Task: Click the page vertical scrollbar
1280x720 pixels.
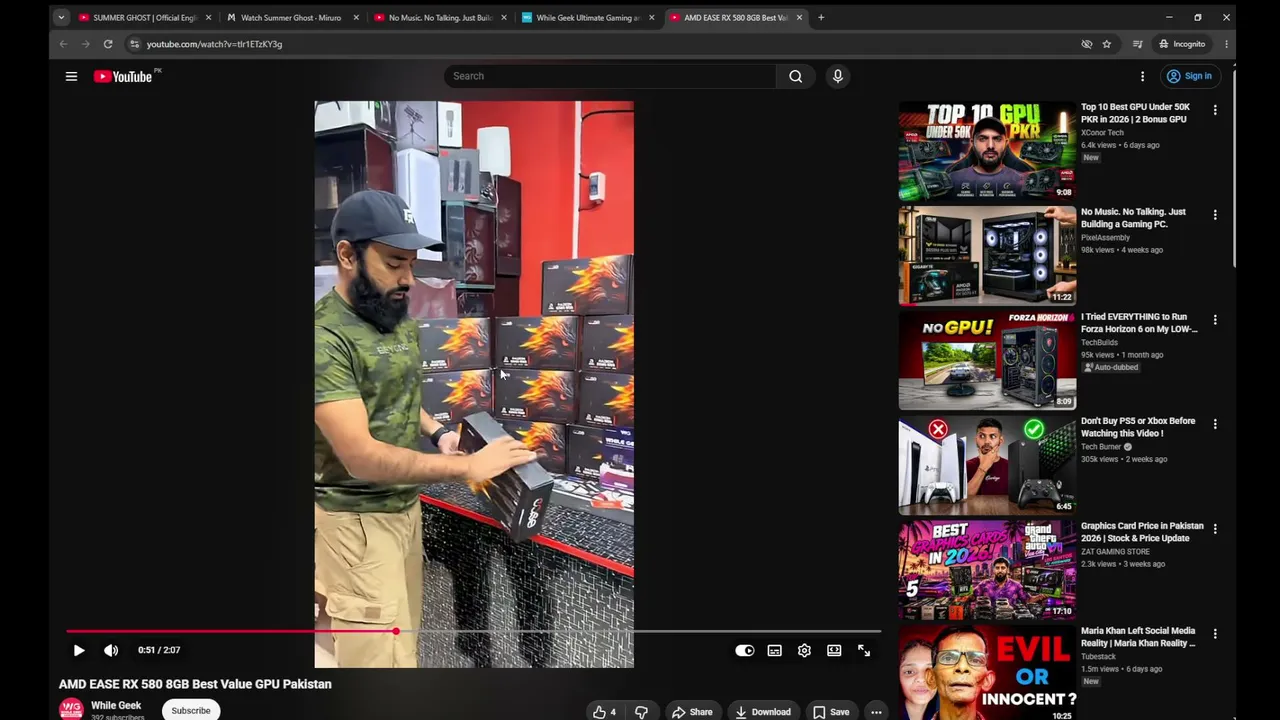Action: [x=1234, y=166]
